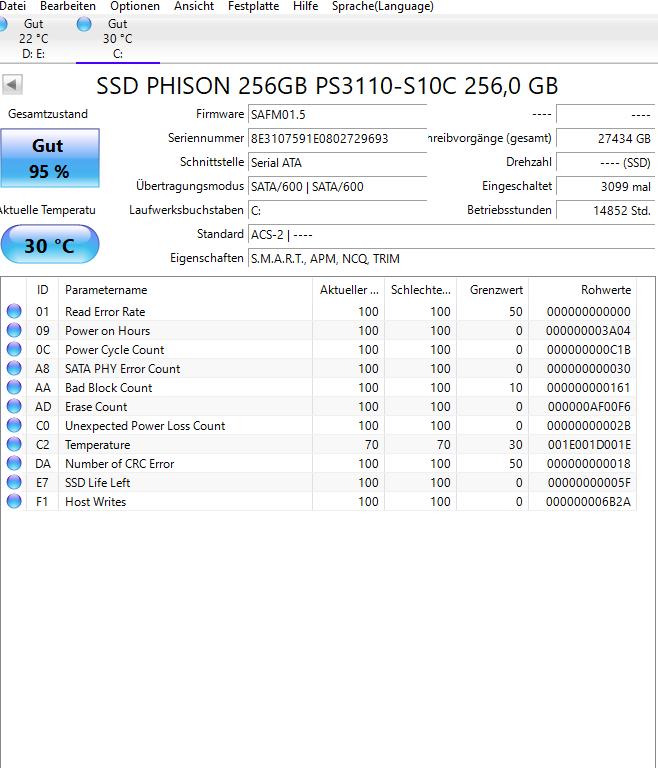Select the Erase Count row name
This screenshot has width=658, height=768.
pos(96,407)
